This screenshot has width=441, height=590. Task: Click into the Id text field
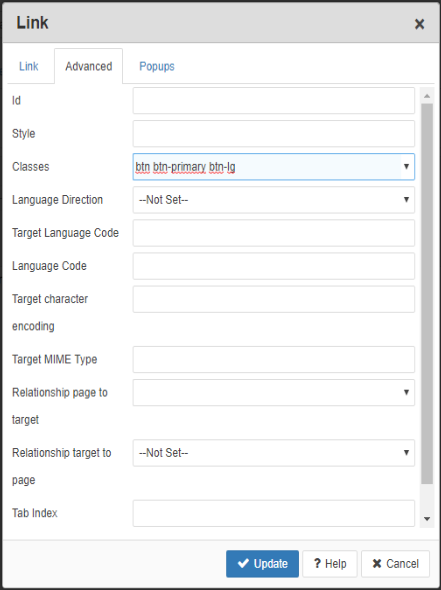point(274,100)
